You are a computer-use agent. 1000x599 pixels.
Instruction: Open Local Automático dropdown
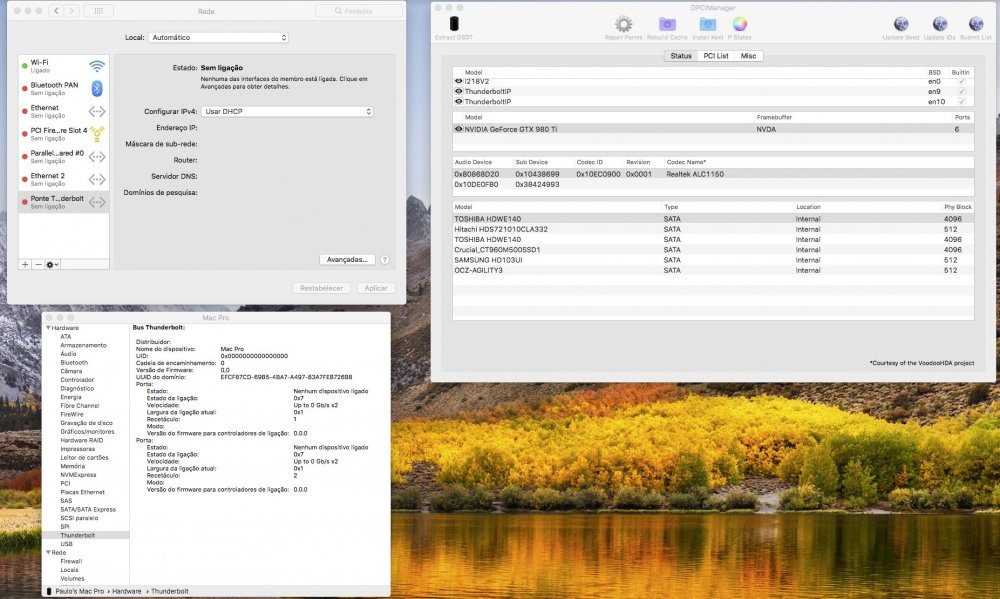218,38
